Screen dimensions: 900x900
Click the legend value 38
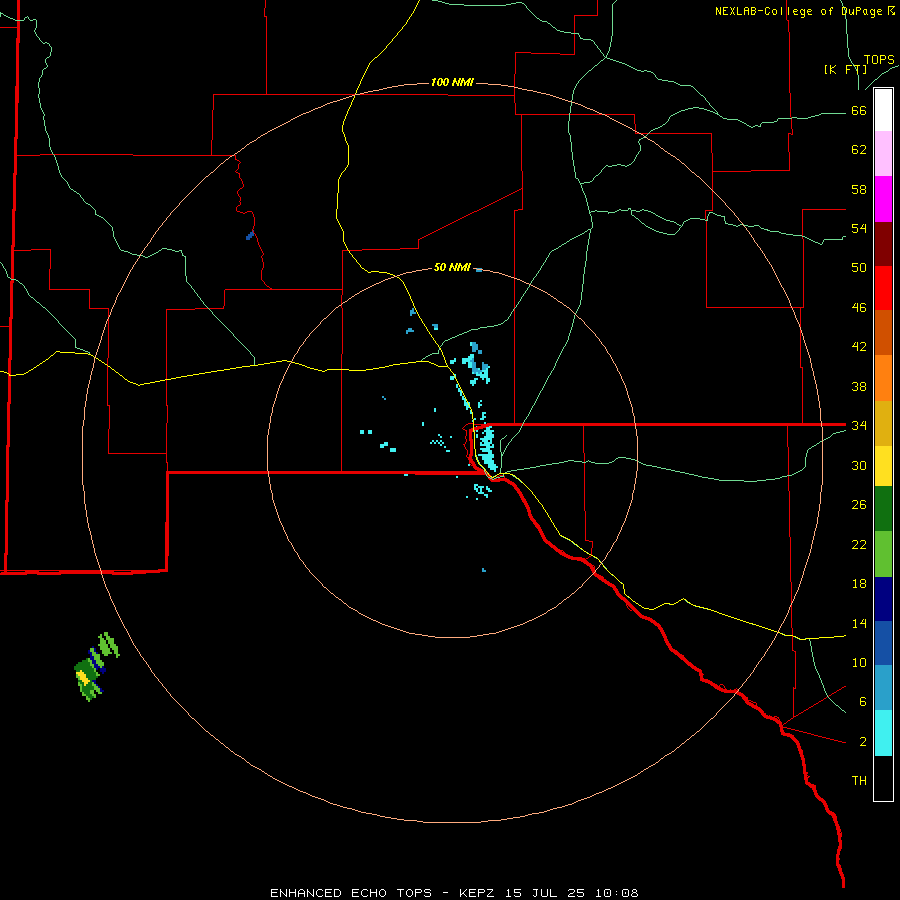(x=859, y=386)
